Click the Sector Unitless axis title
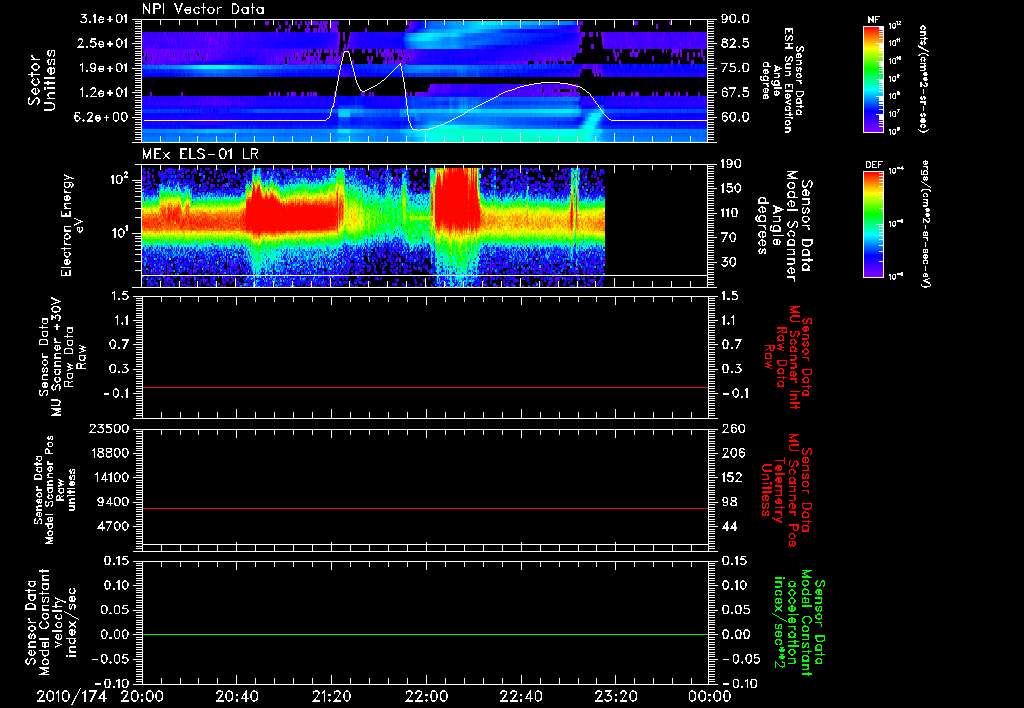This screenshot has height=708, width=1024. pos(41,80)
